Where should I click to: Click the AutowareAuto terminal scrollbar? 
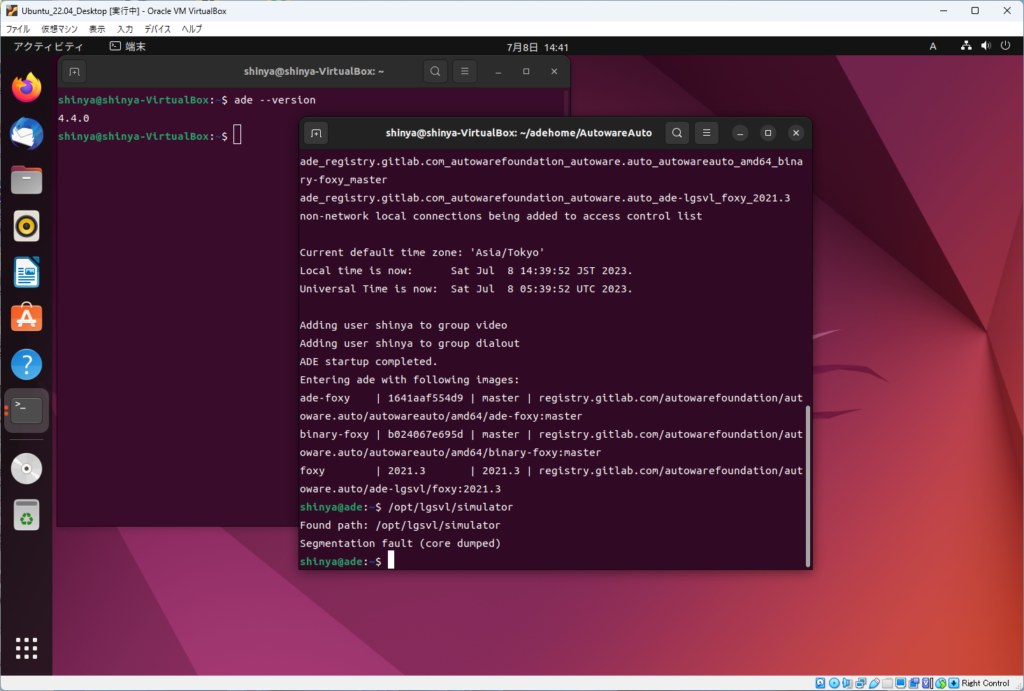(808, 486)
